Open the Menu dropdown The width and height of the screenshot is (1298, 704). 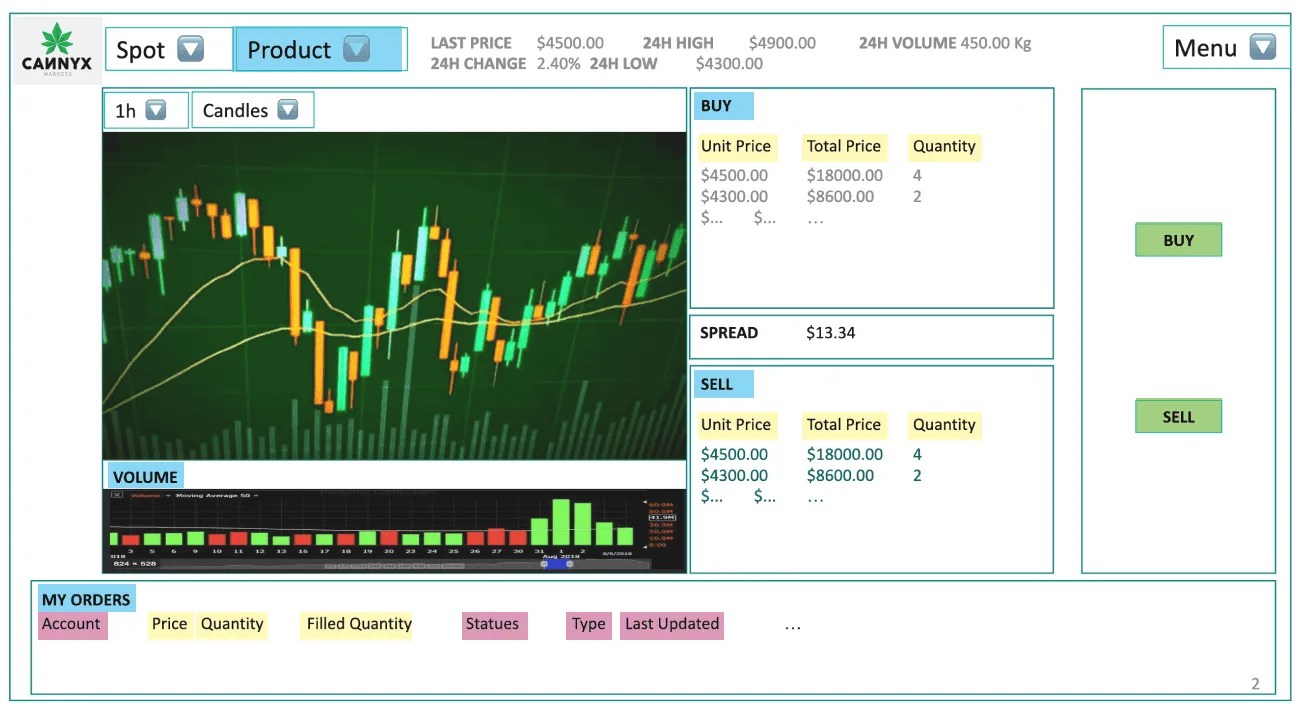pyautogui.click(x=1226, y=47)
